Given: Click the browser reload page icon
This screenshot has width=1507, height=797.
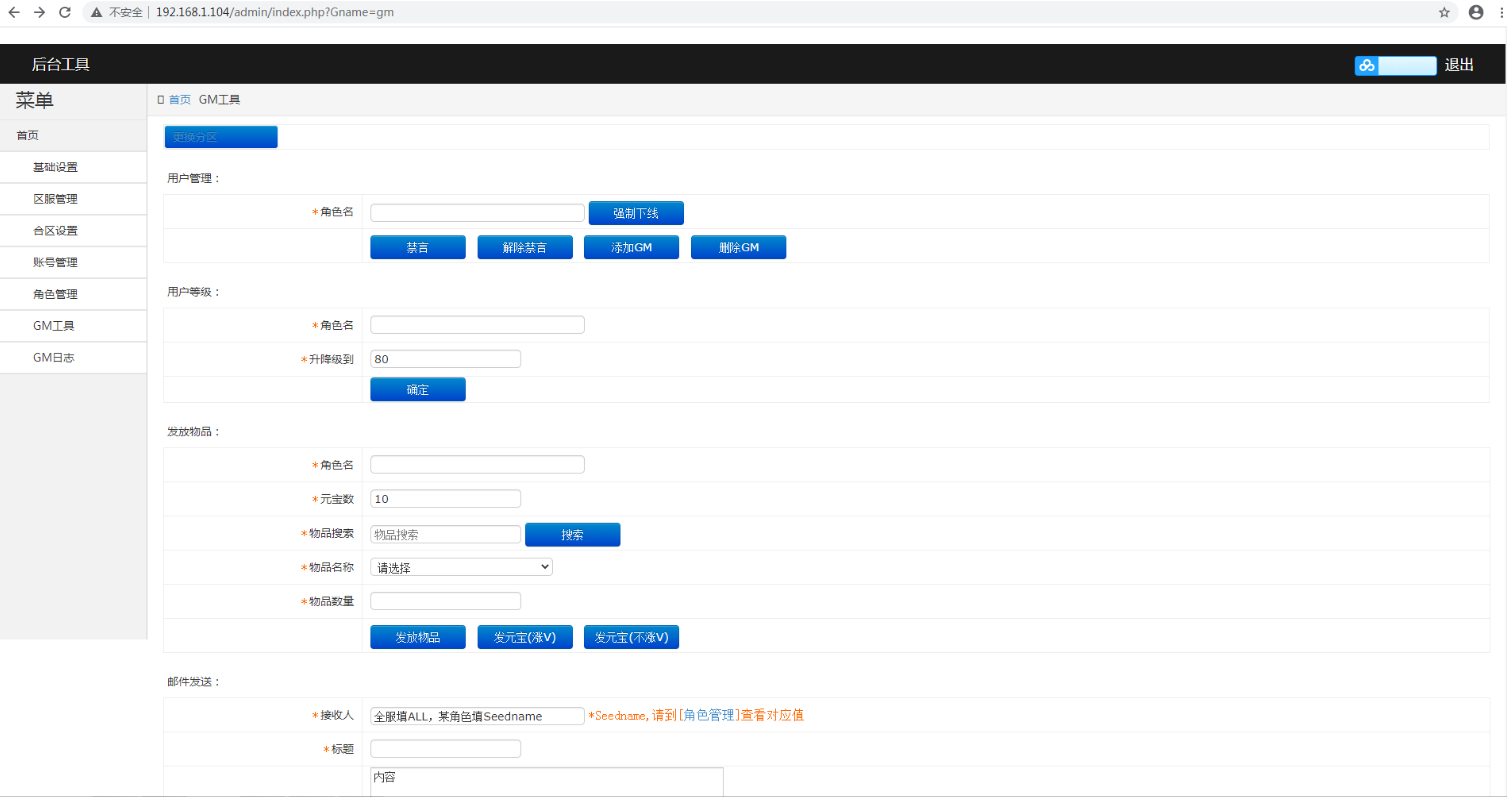Looking at the screenshot, I should [x=65, y=12].
